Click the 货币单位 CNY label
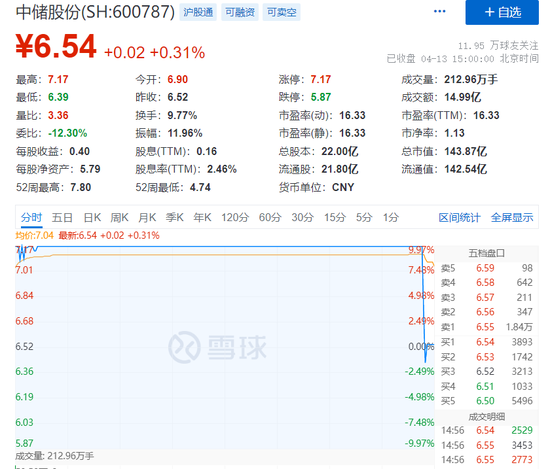 pos(343,187)
